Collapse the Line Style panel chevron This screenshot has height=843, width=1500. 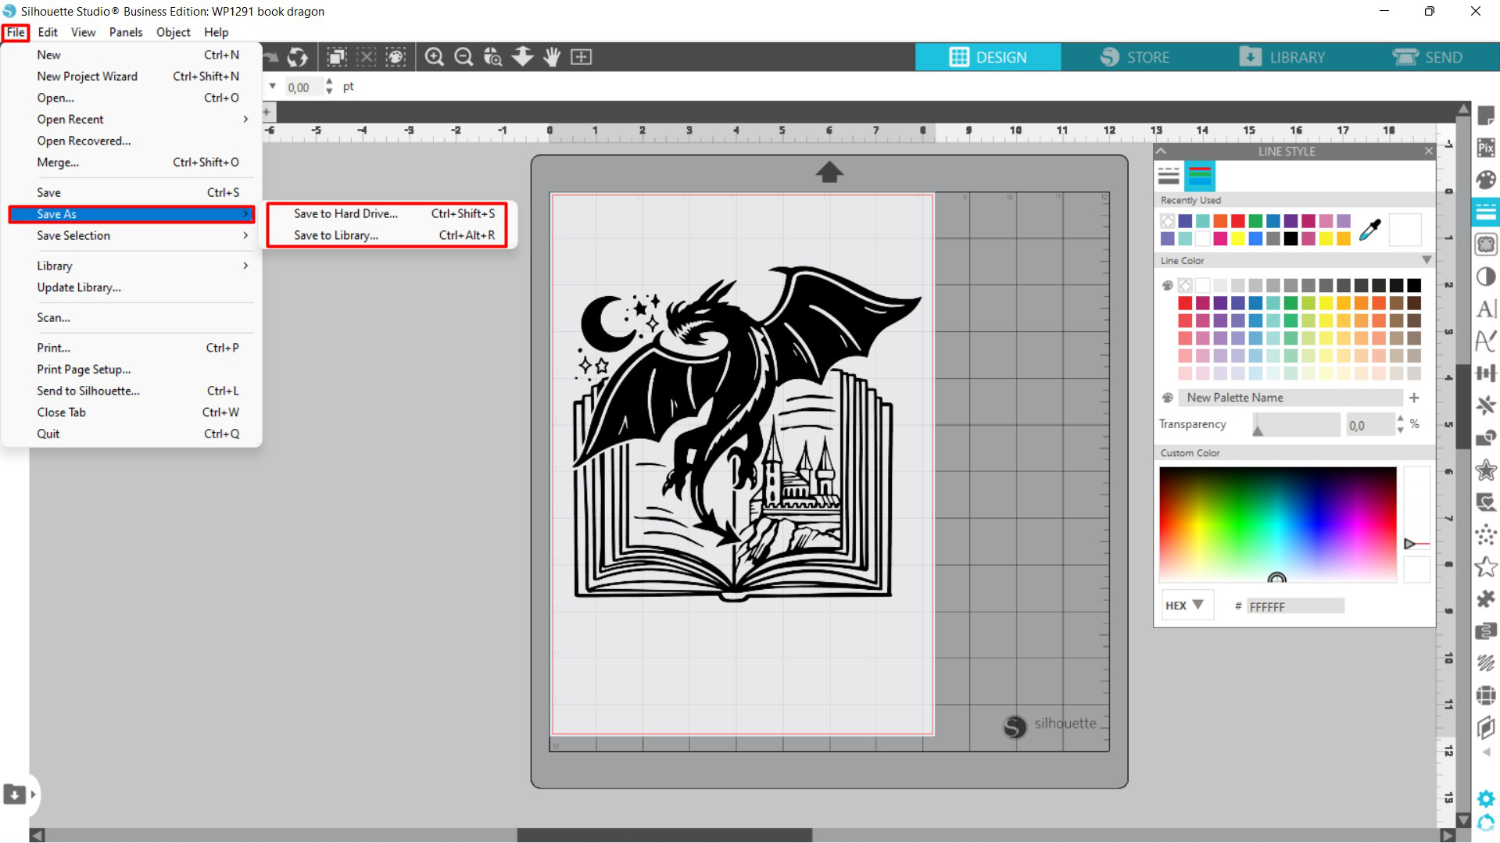(1161, 151)
